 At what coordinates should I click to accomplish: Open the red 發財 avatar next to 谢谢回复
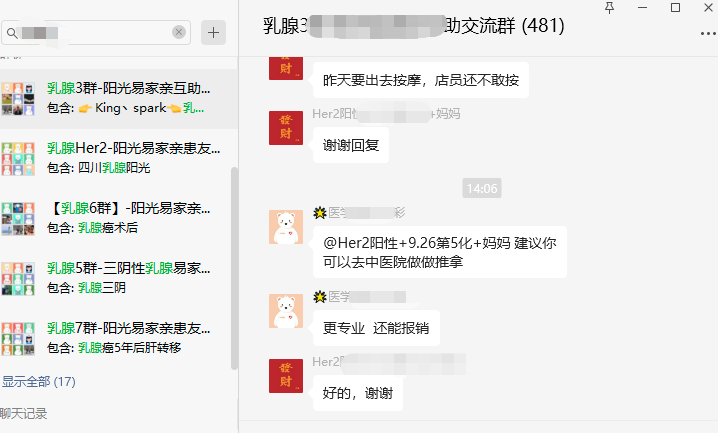286,128
